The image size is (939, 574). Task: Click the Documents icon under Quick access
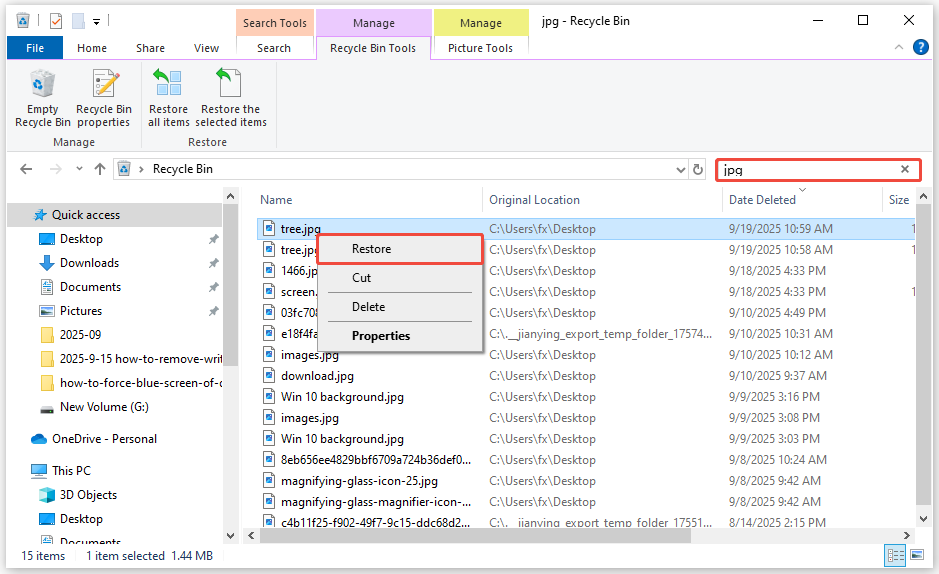point(47,287)
